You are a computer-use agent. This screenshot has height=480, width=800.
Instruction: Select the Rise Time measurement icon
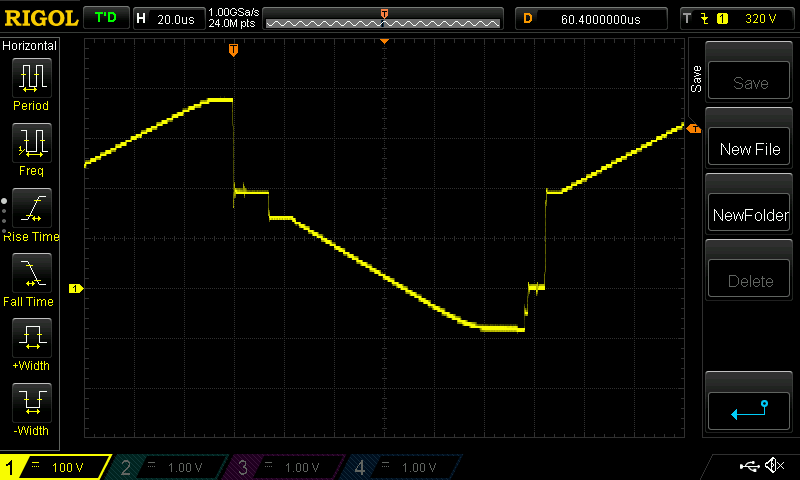32,208
